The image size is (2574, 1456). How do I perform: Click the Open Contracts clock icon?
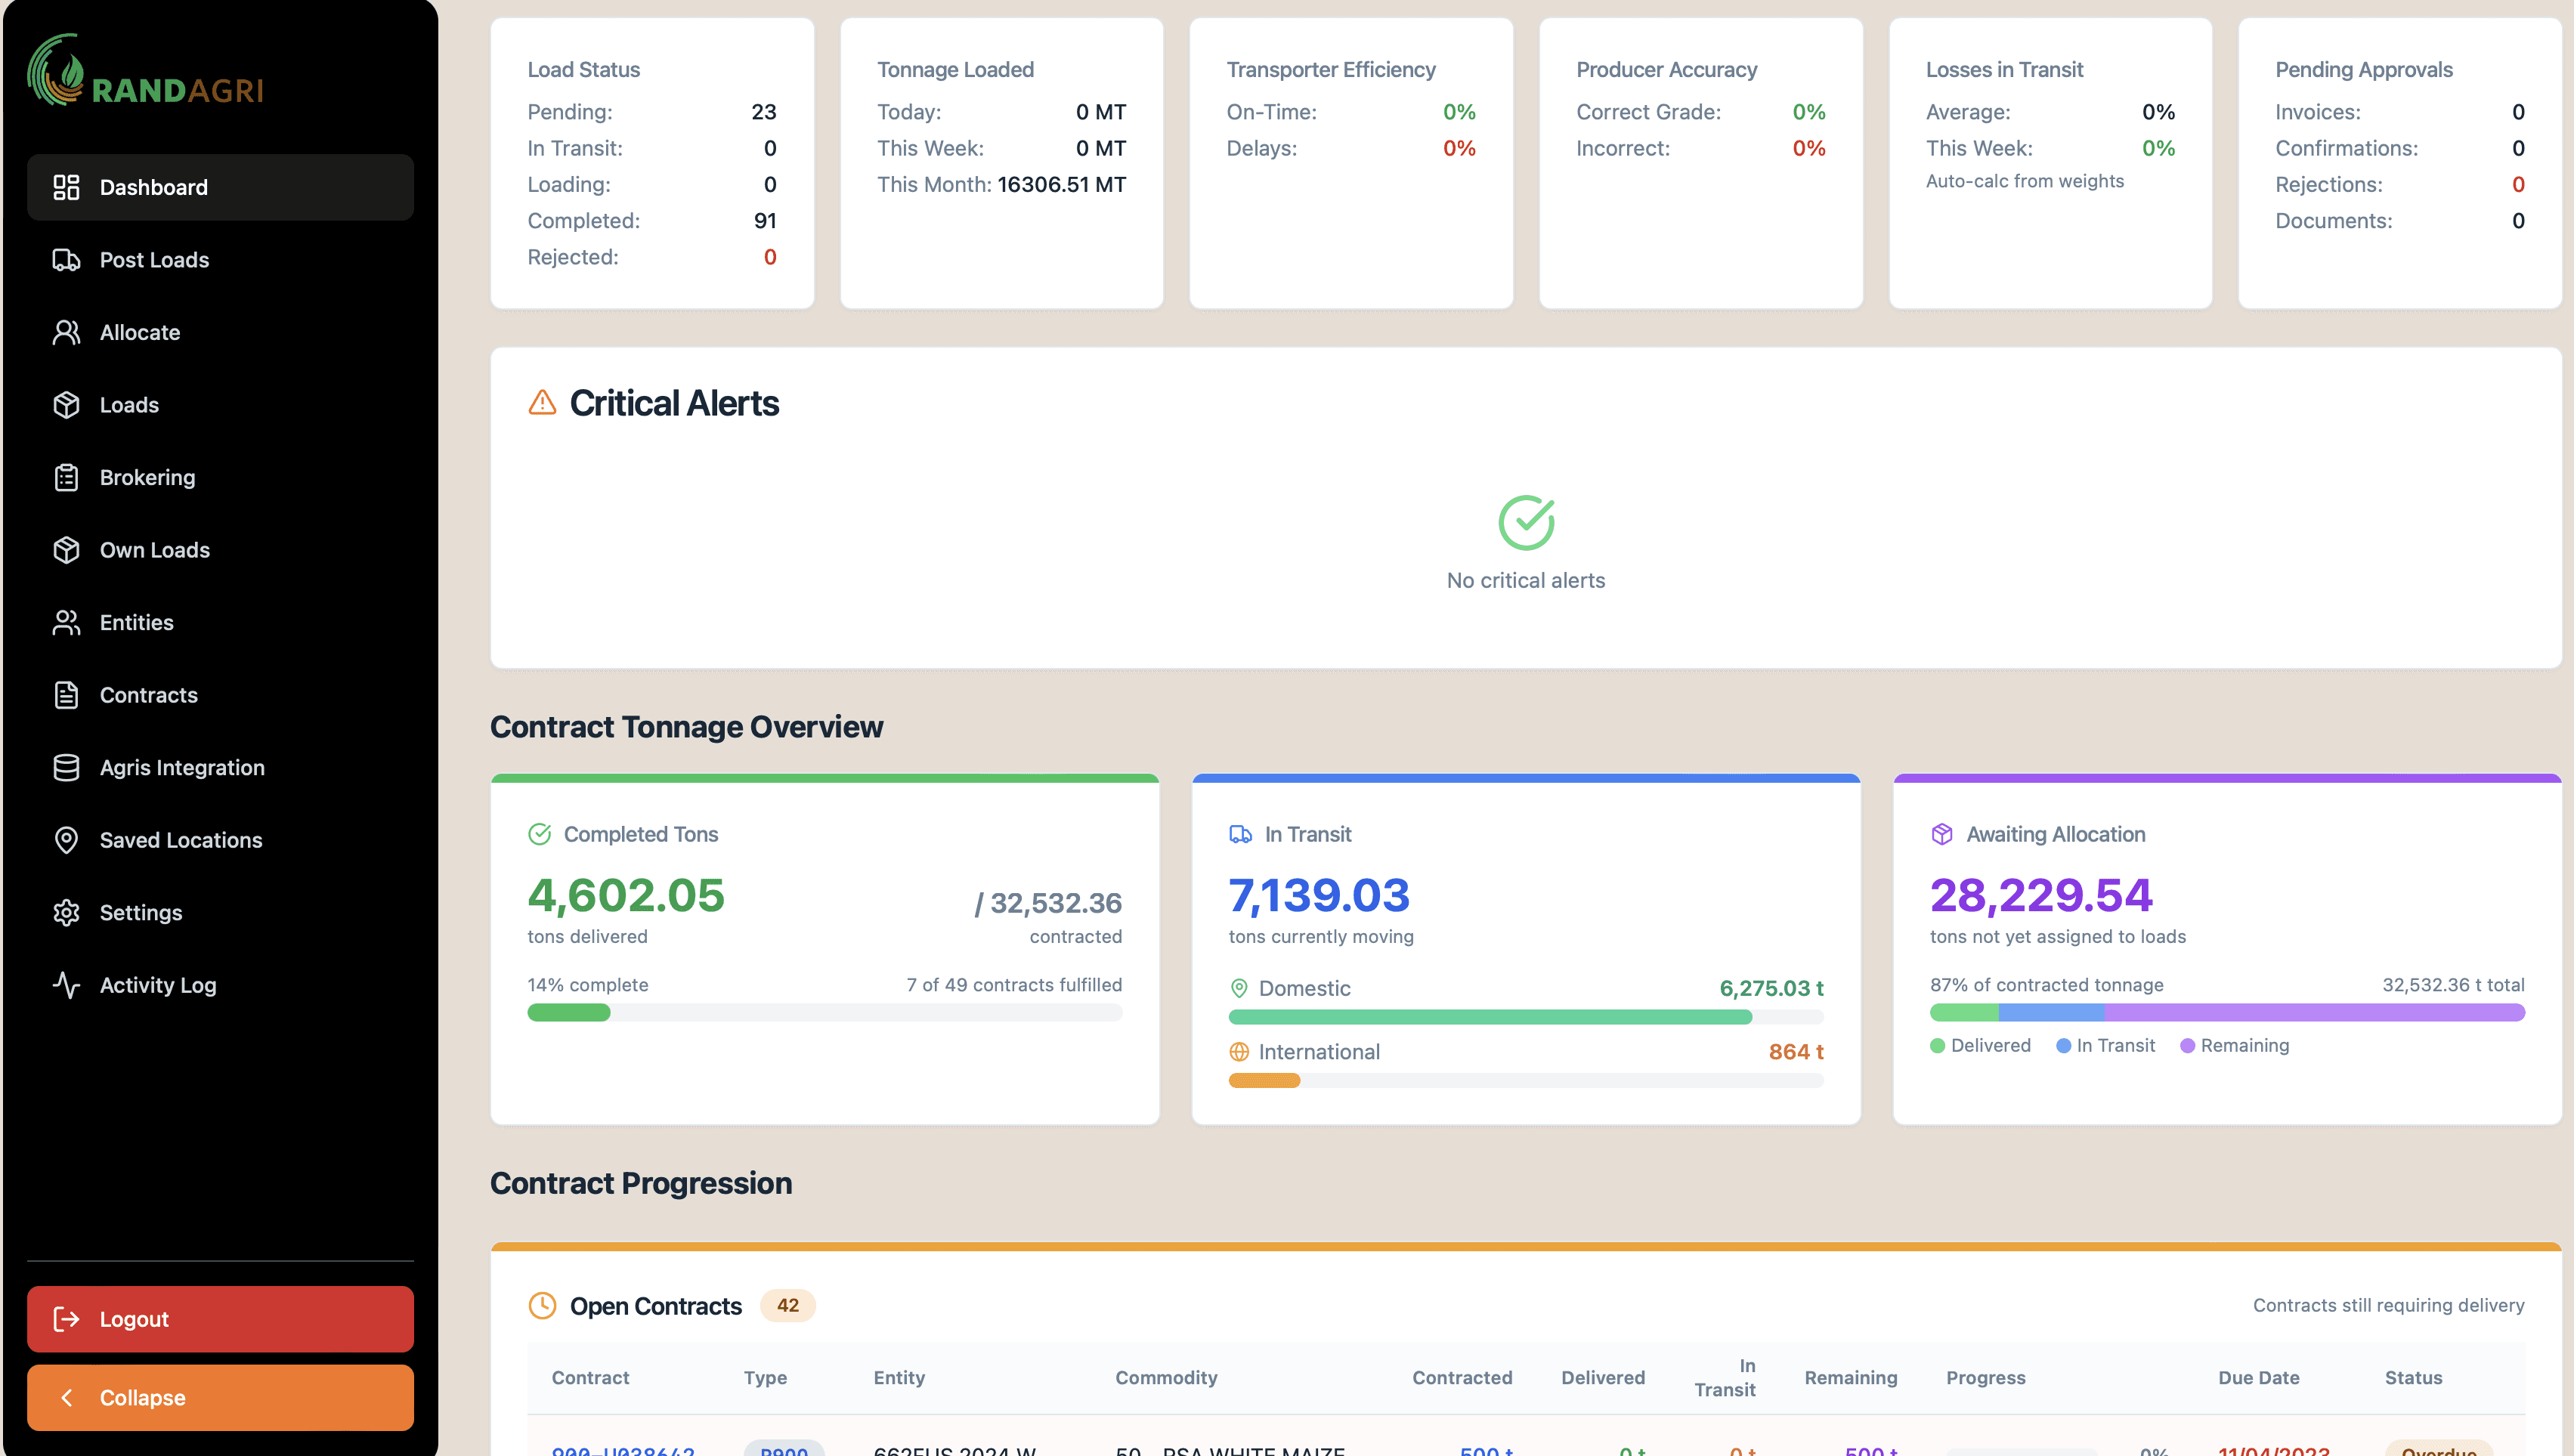click(542, 1306)
